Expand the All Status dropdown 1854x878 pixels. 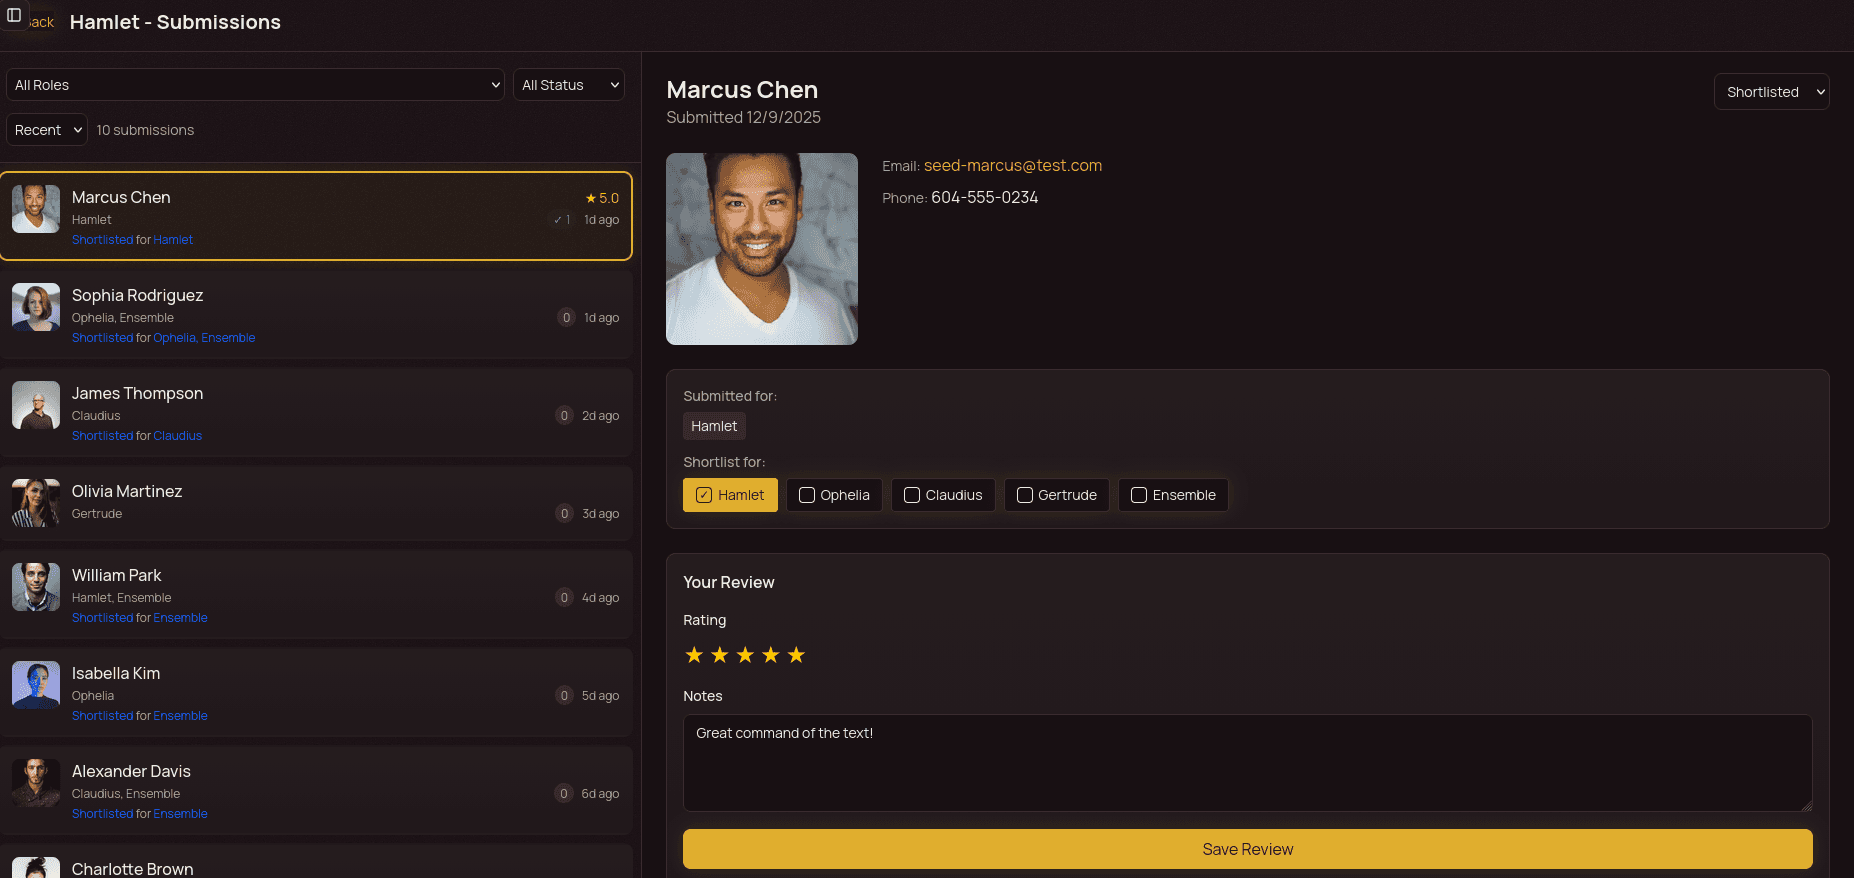(x=569, y=85)
